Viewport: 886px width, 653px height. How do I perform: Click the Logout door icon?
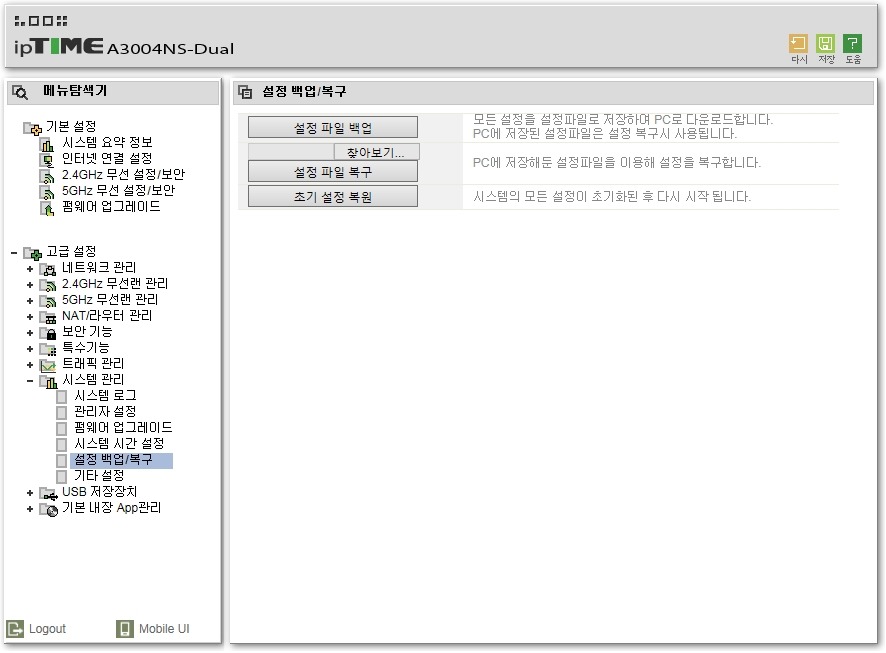coord(15,629)
